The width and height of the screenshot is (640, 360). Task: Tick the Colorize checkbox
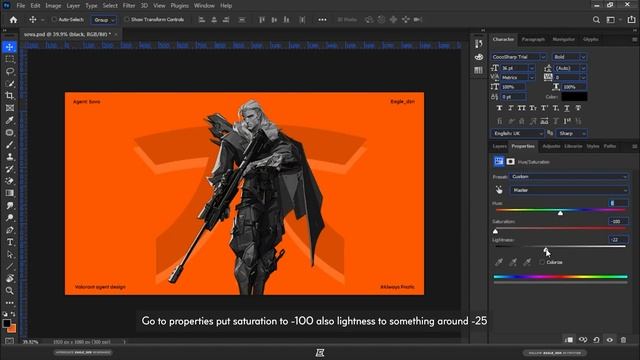click(542, 262)
